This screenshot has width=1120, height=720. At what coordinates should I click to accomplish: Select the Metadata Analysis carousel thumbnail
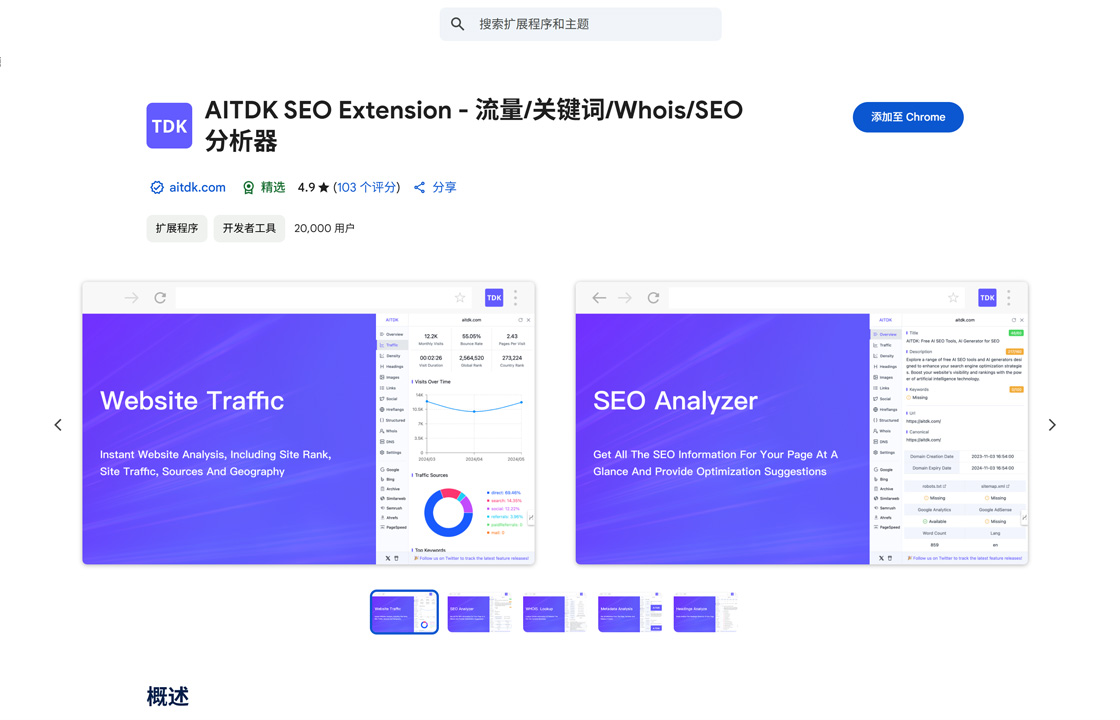pos(630,612)
